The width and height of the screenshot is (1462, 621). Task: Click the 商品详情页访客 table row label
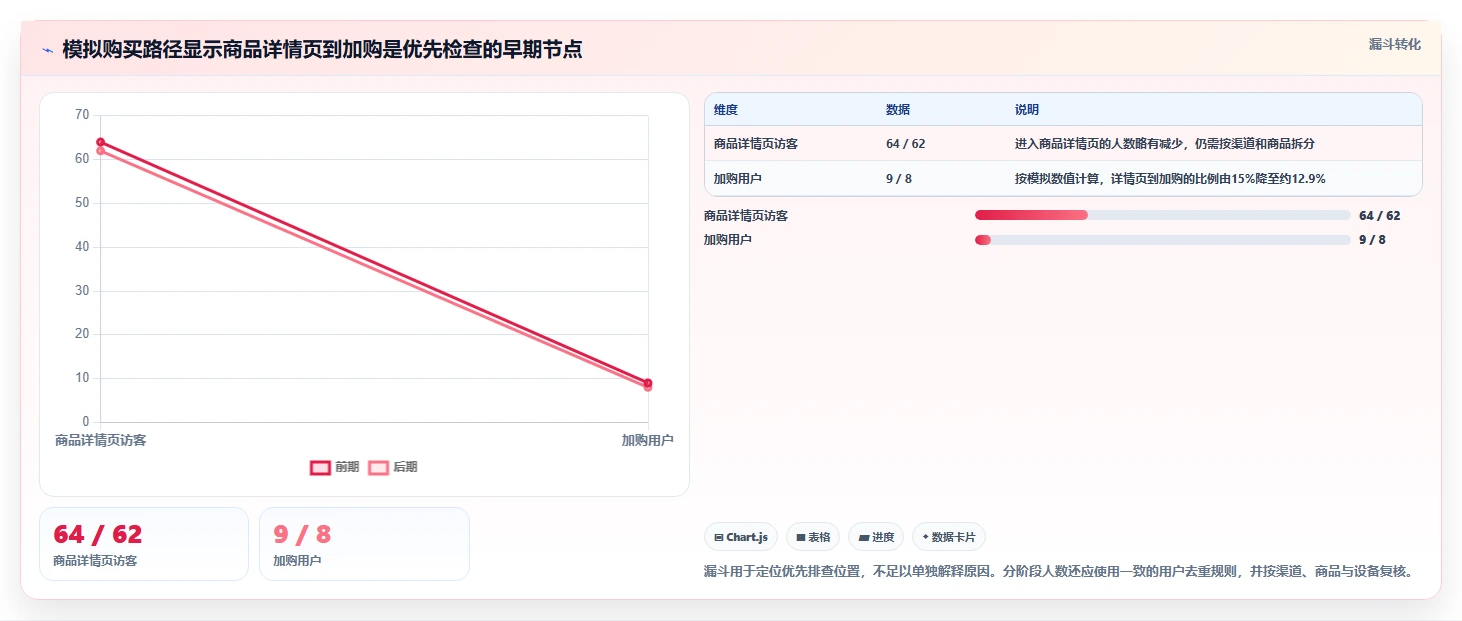pyautogui.click(x=756, y=144)
